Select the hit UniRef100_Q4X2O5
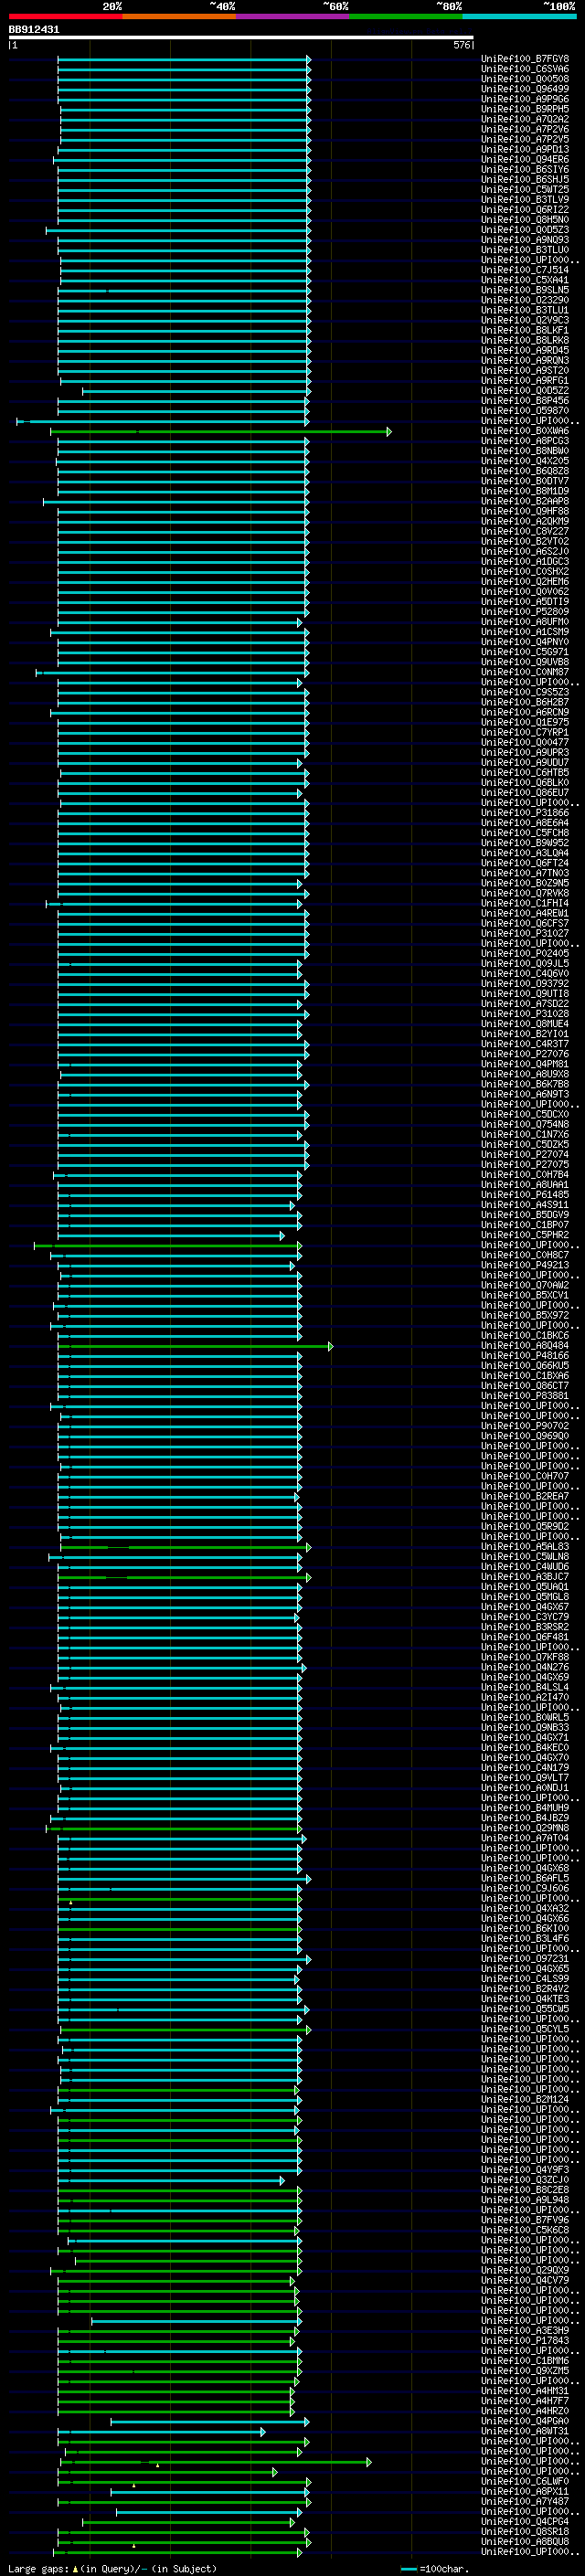585x2576 pixels. (525, 461)
